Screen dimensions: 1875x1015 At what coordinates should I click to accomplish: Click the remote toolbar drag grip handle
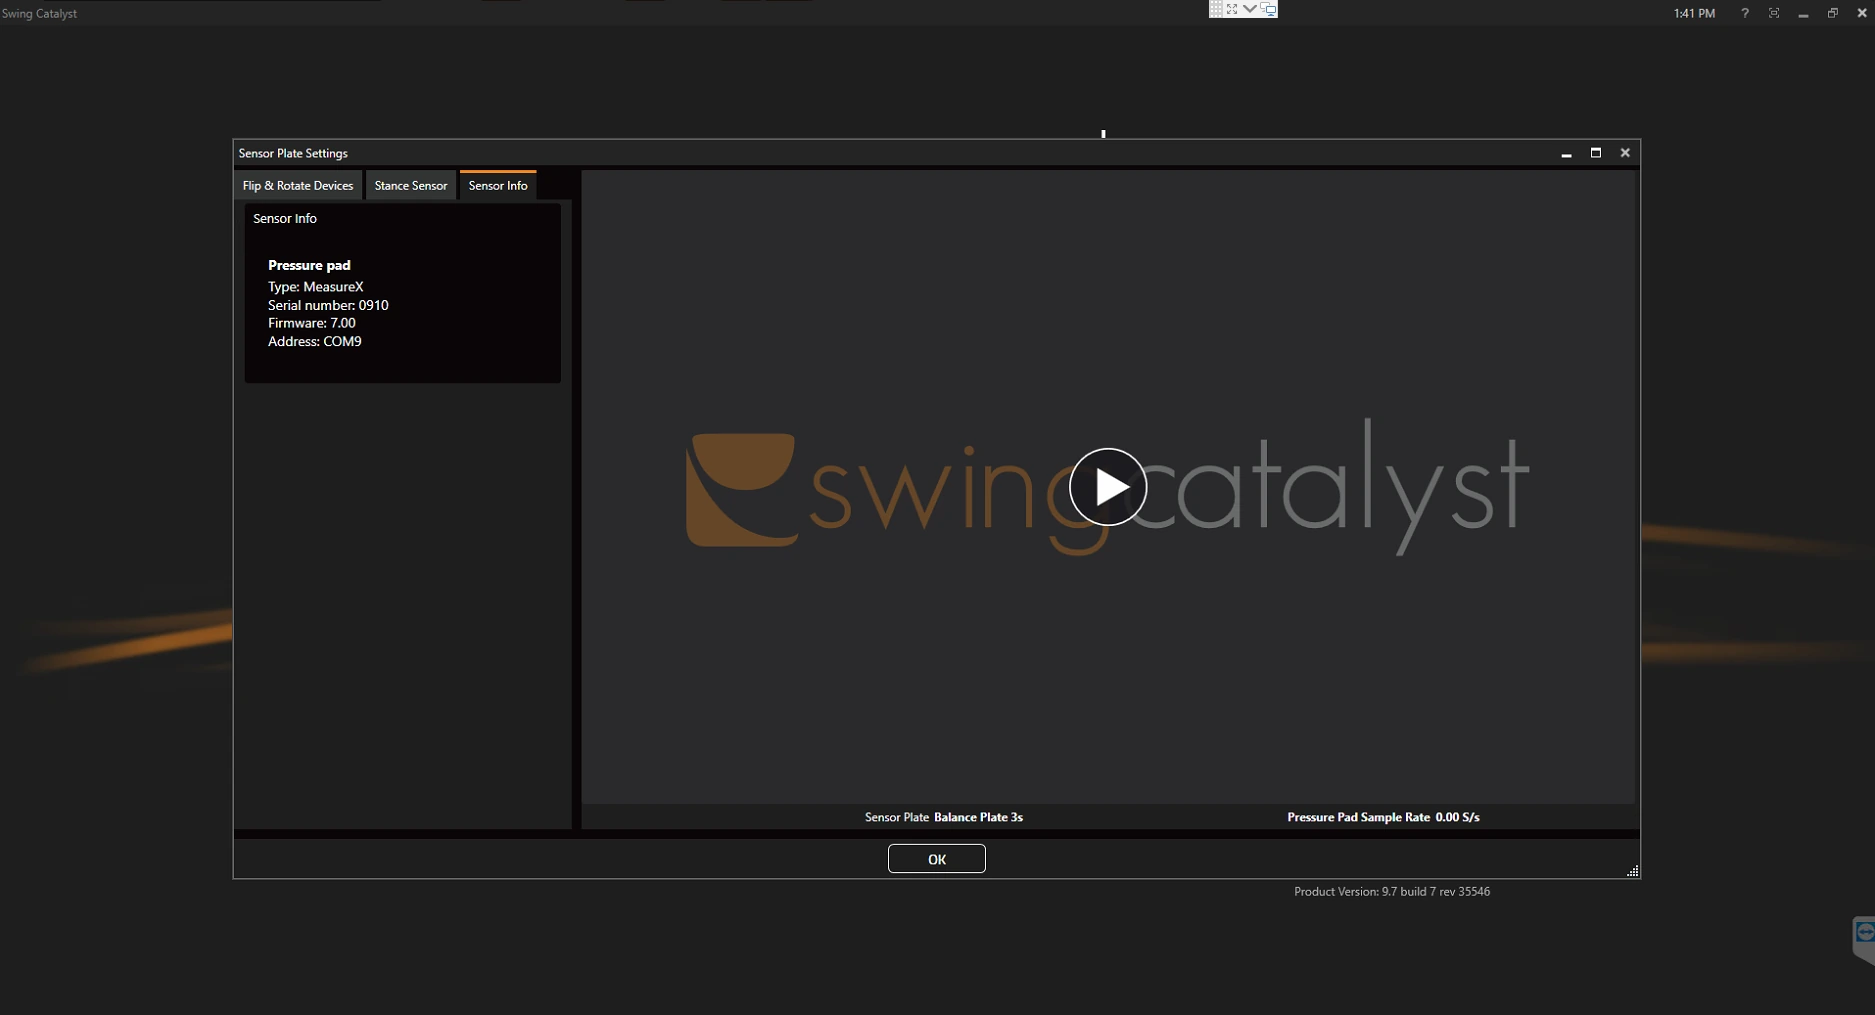pos(1216,9)
